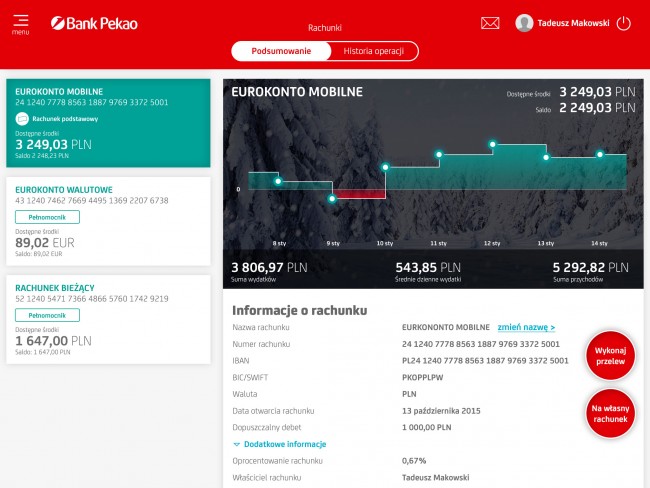Screen dimensions: 650x488
Task: Click the Waluta value PLN
Action: point(409,394)
